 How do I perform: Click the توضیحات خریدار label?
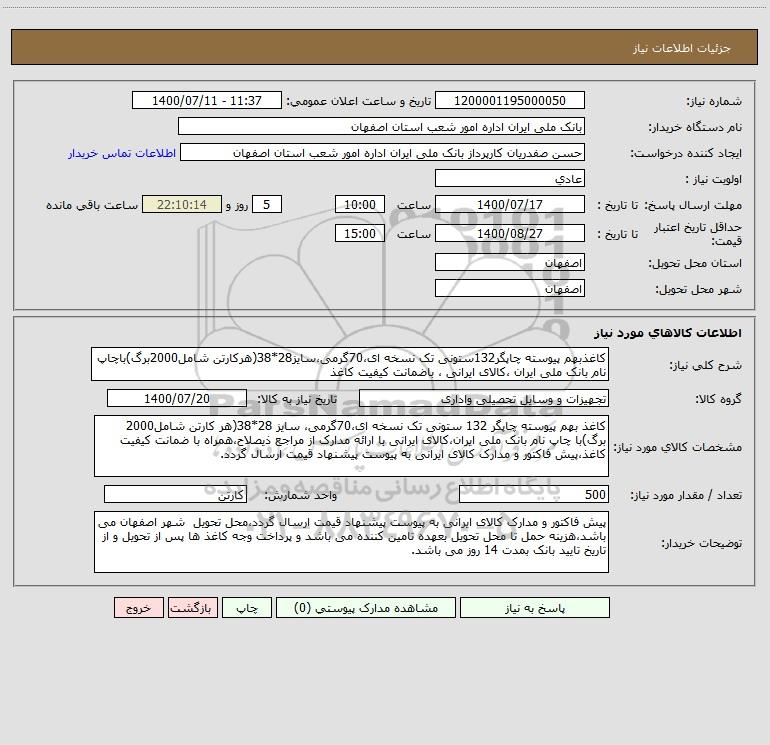pyautogui.click(x=702, y=543)
